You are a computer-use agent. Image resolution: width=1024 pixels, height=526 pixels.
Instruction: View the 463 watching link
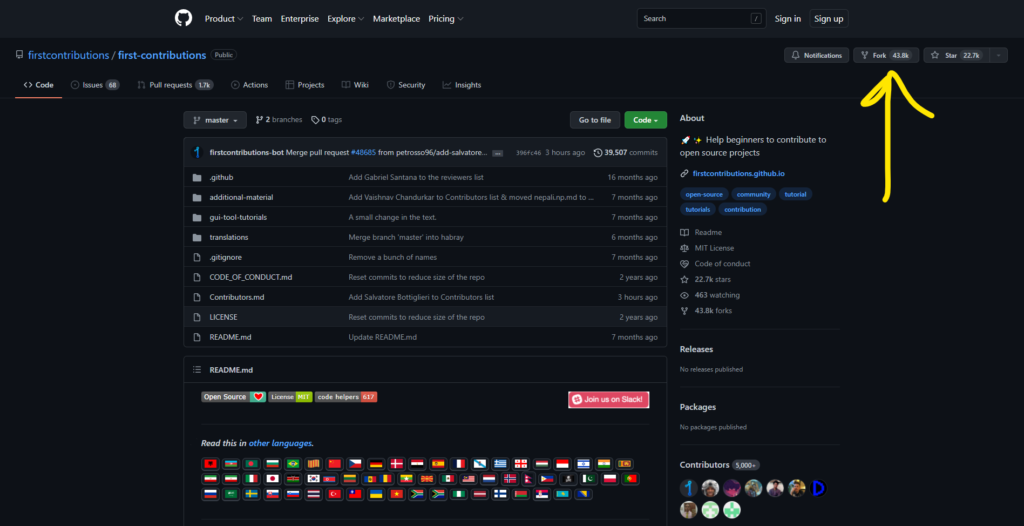click(x=710, y=295)
